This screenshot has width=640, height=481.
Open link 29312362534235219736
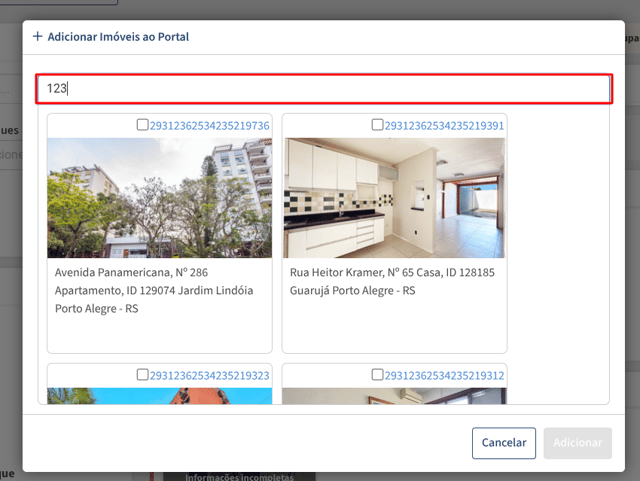(209, 126)
